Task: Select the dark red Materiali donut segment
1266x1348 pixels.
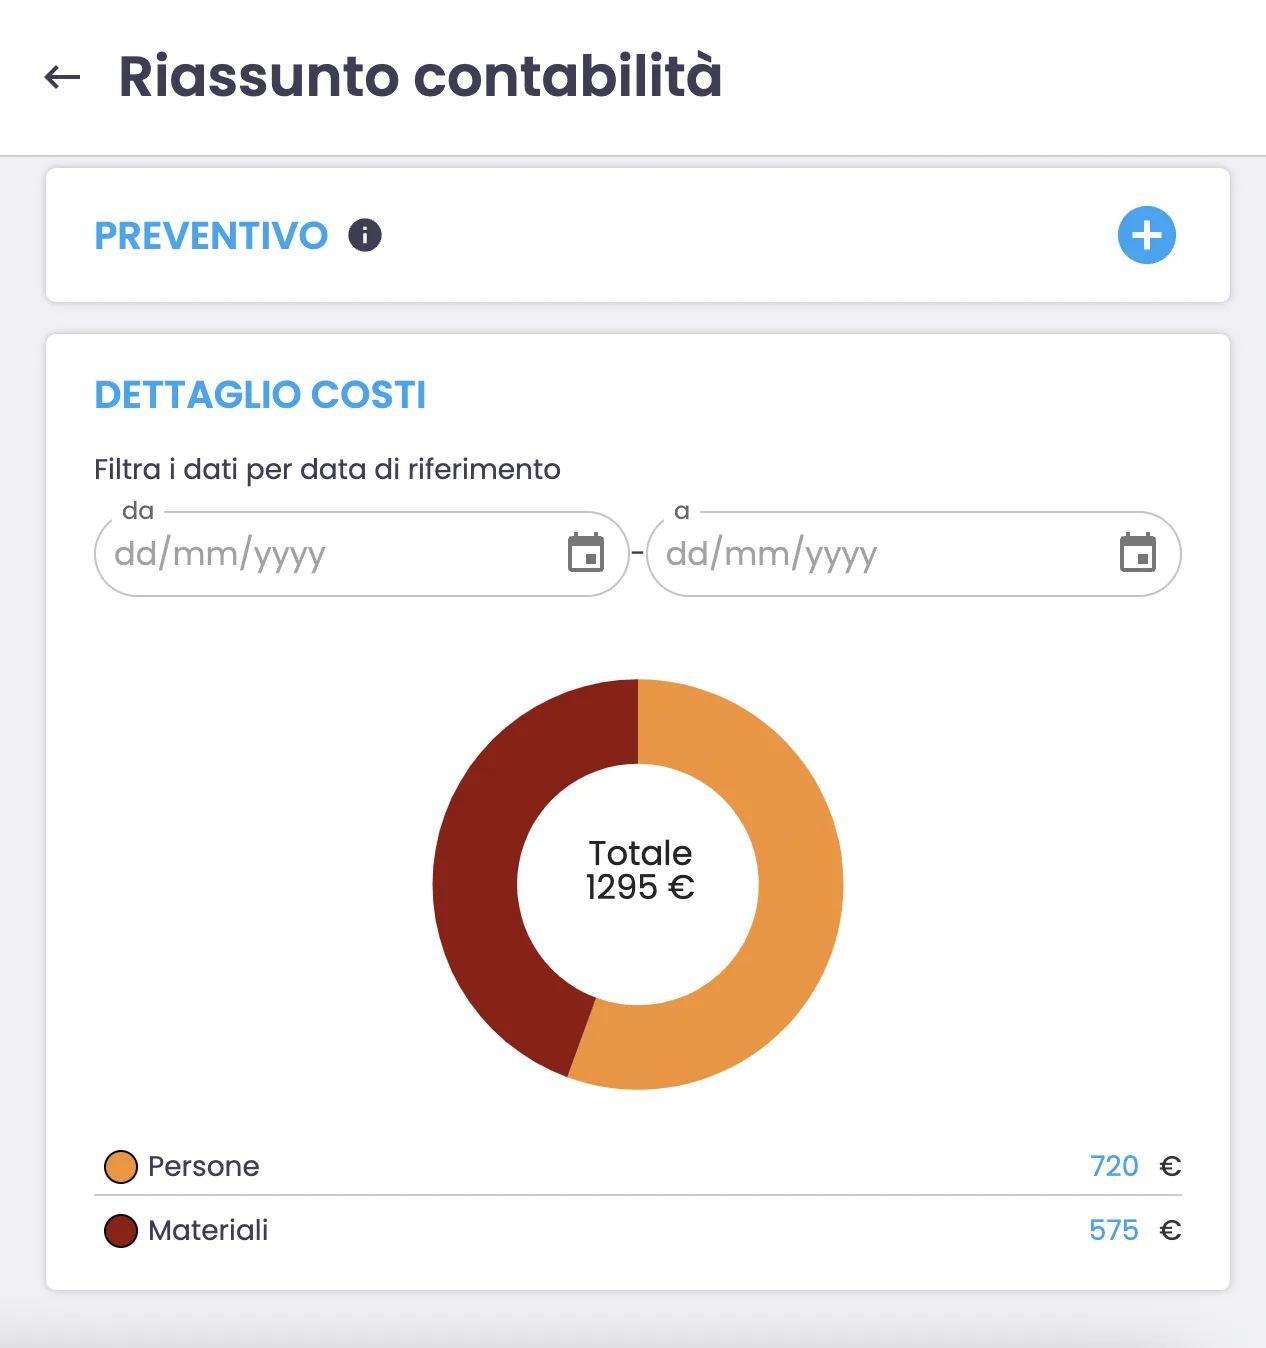Action: [478, 880]
